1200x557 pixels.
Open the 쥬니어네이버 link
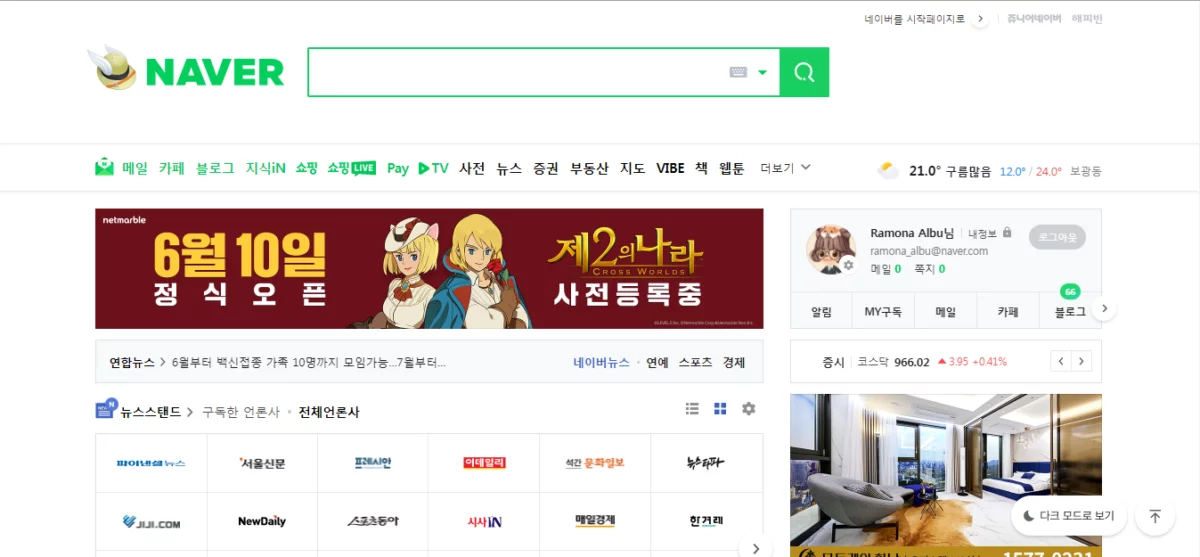tap(1034, 19)
